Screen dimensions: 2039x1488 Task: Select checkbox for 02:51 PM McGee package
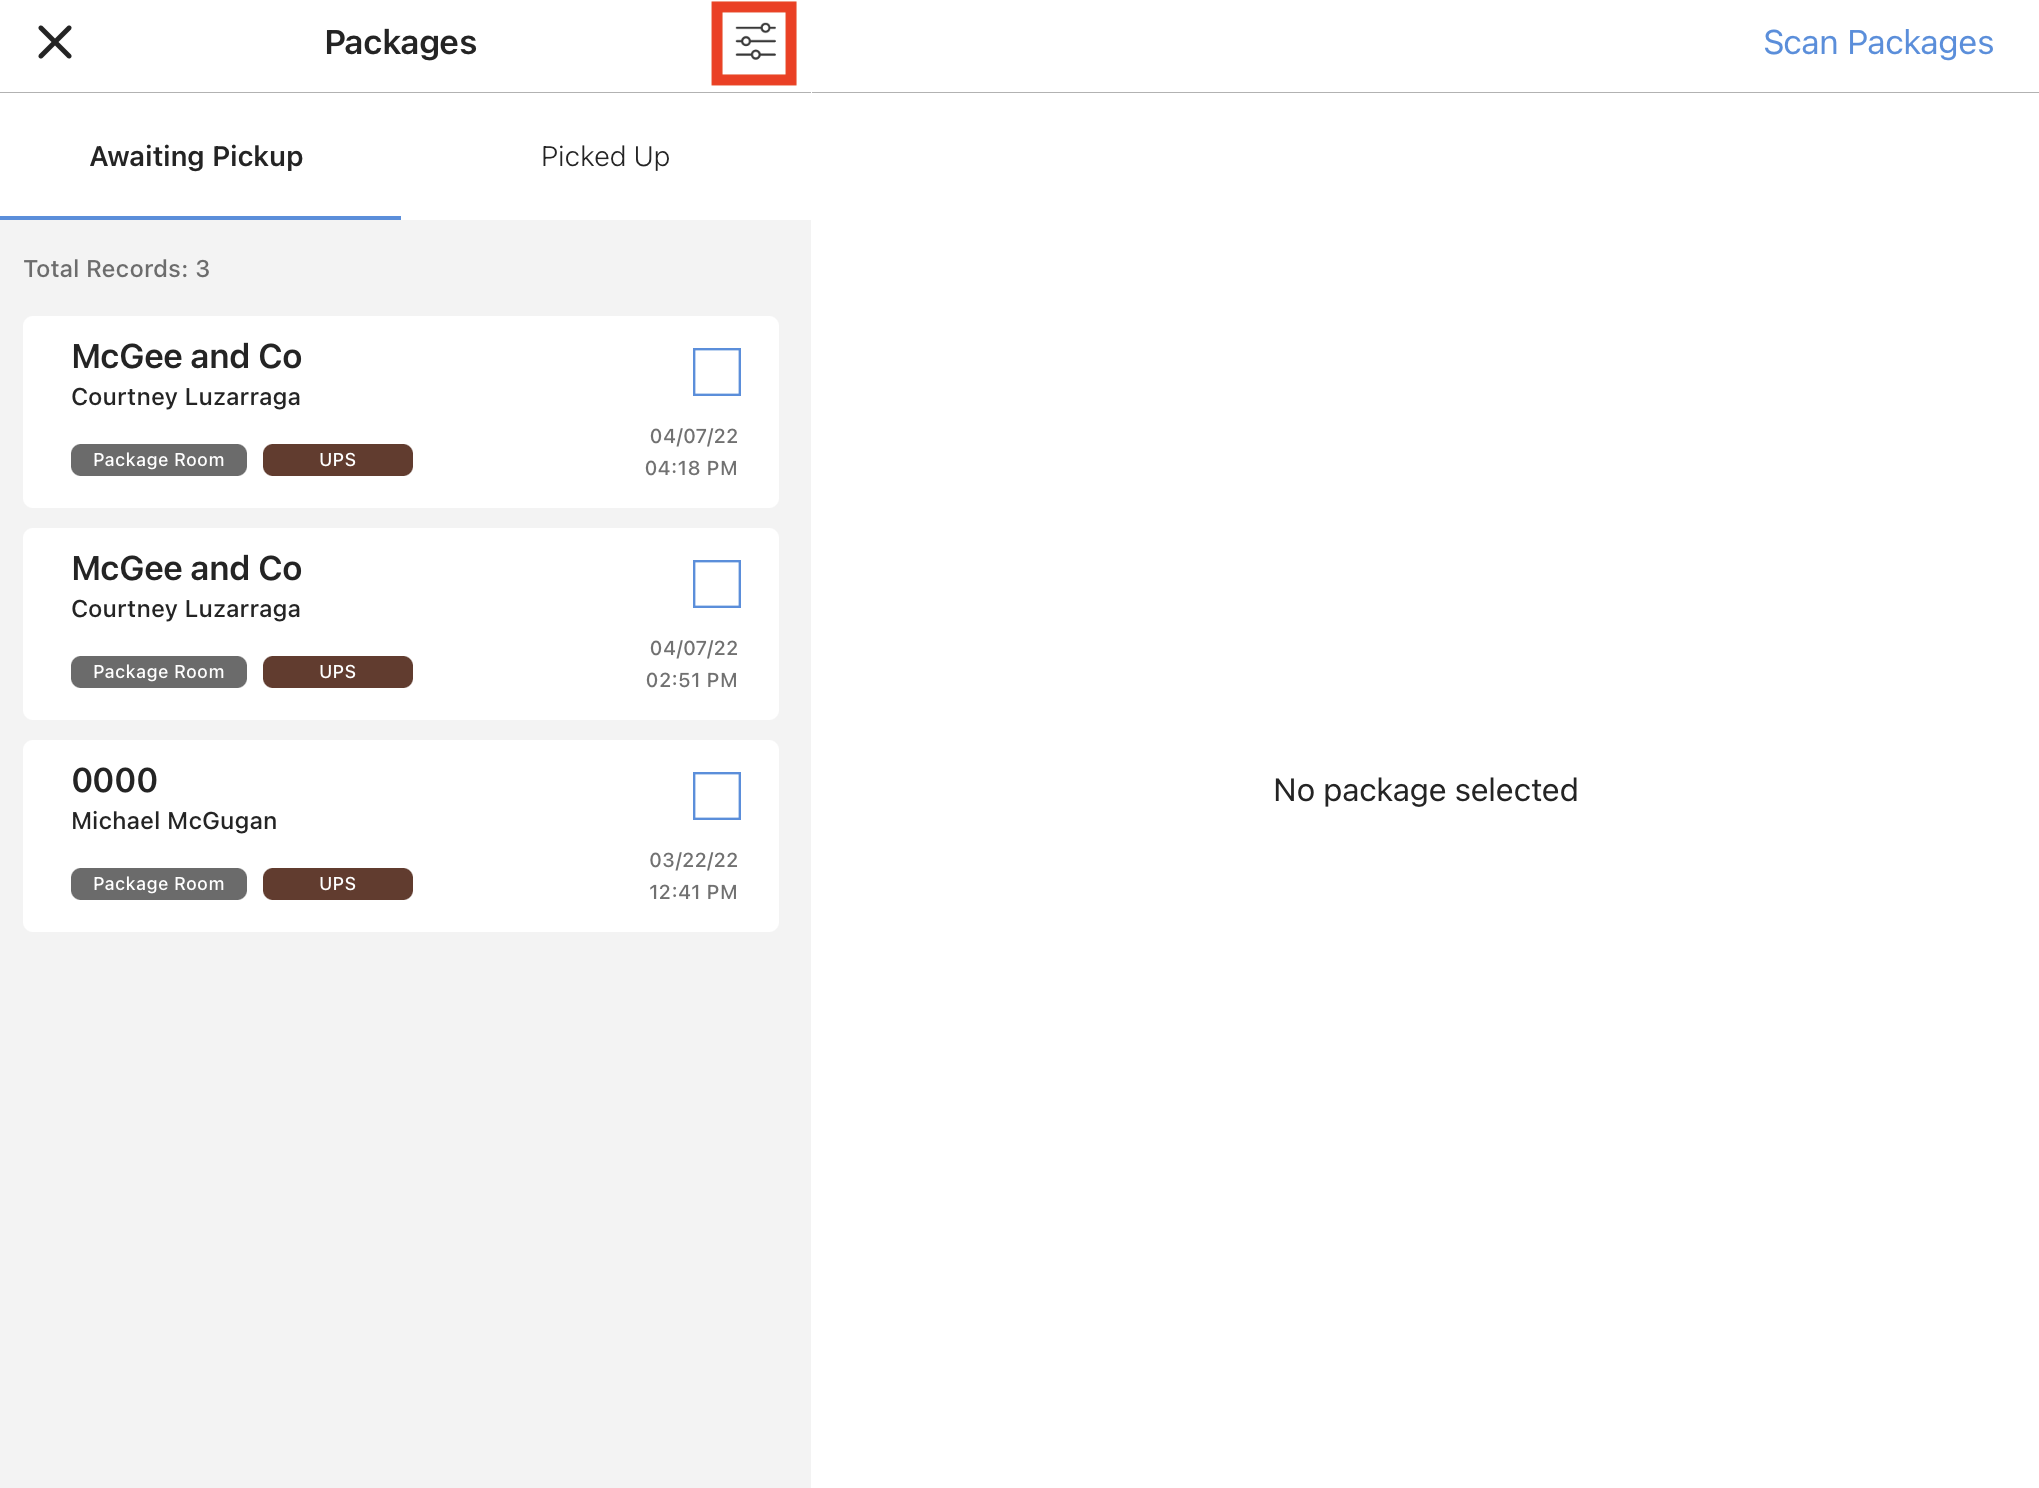point(716,584)
